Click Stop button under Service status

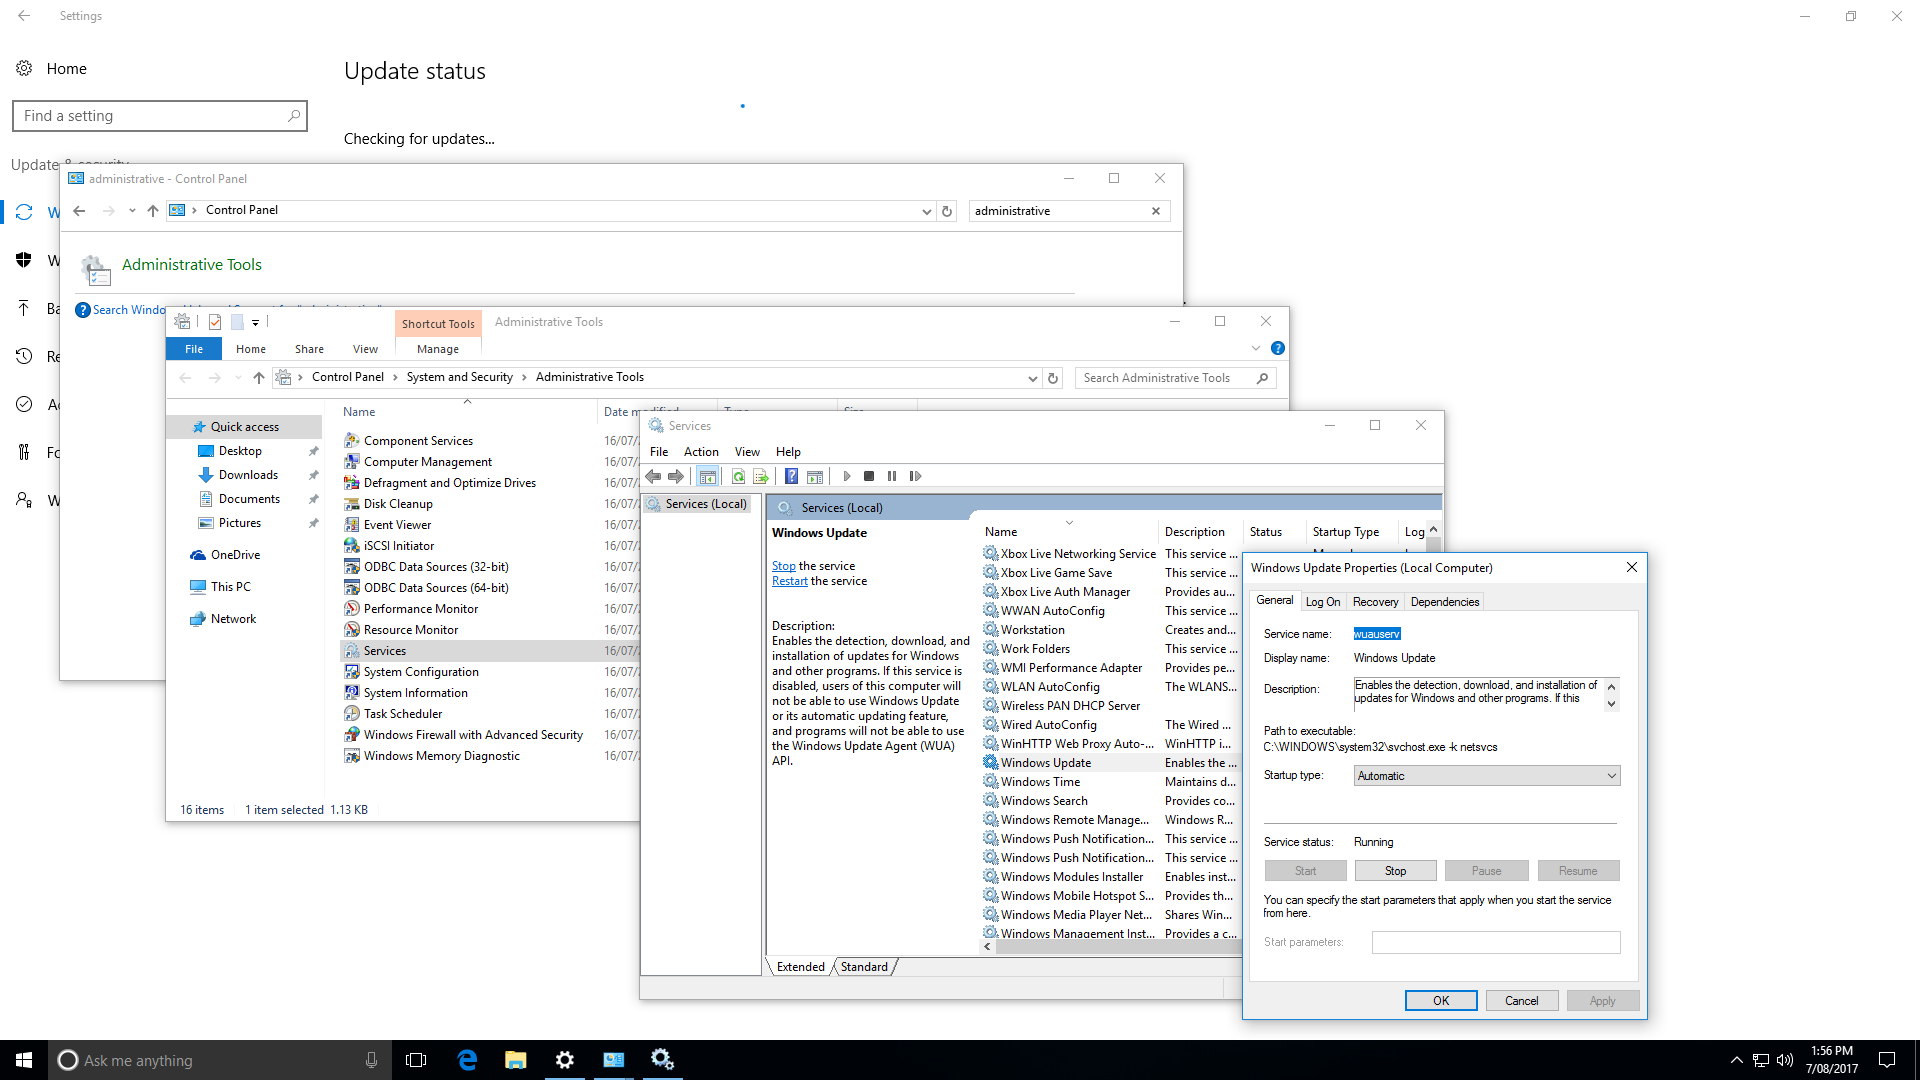(1396, 871)
